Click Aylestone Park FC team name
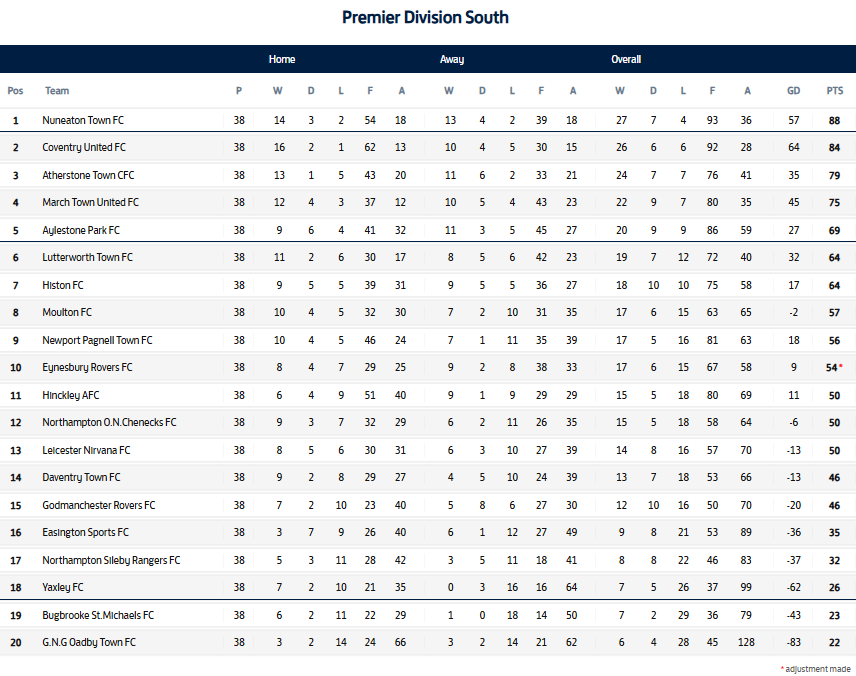Image resolution: width=856 pixels, height=676 pixels. tap(81, 230)
